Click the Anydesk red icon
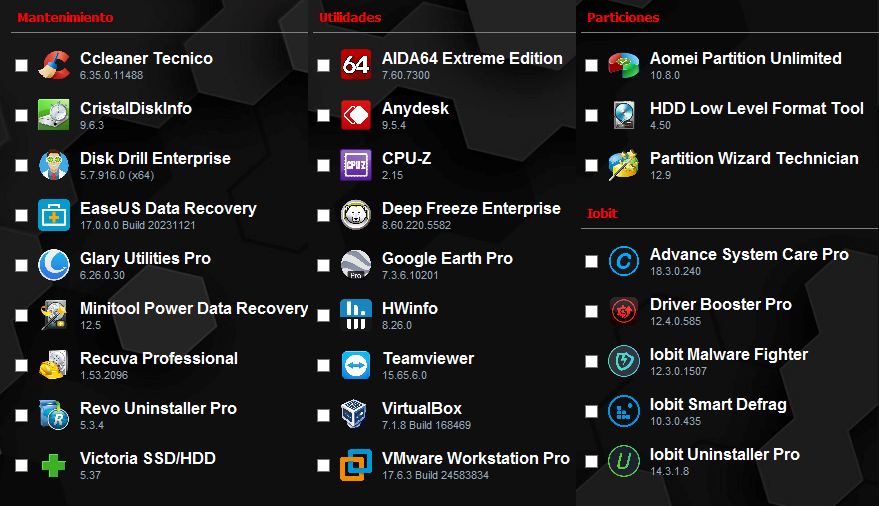This screenshot has width=879, height=506. tap(356, 115)
